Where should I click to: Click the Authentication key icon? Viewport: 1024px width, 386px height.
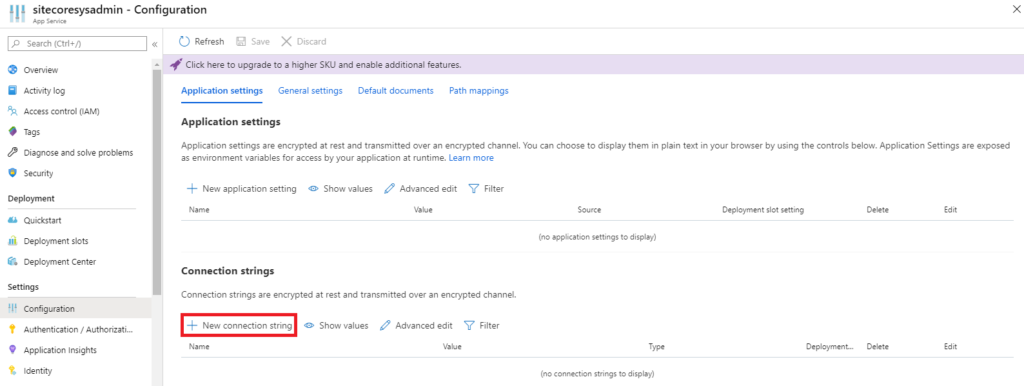coord(12,329)
